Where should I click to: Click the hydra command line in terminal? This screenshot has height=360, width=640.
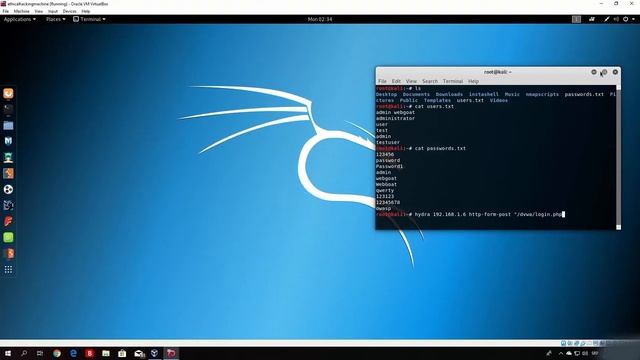(x=470, y=214)
